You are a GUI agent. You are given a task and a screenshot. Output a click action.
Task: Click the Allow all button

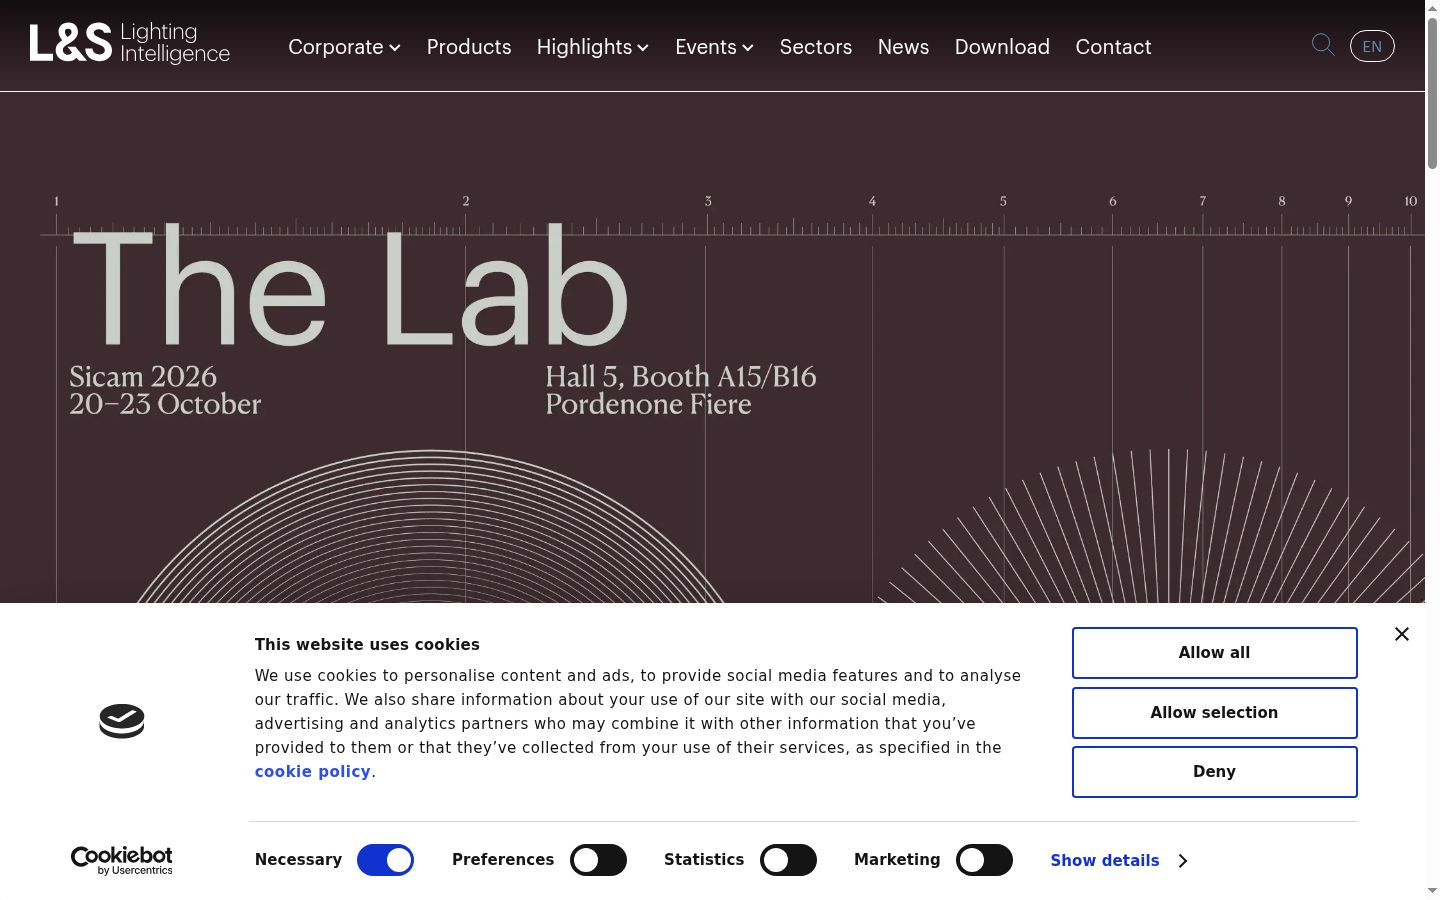click(x=1214, y=653)
